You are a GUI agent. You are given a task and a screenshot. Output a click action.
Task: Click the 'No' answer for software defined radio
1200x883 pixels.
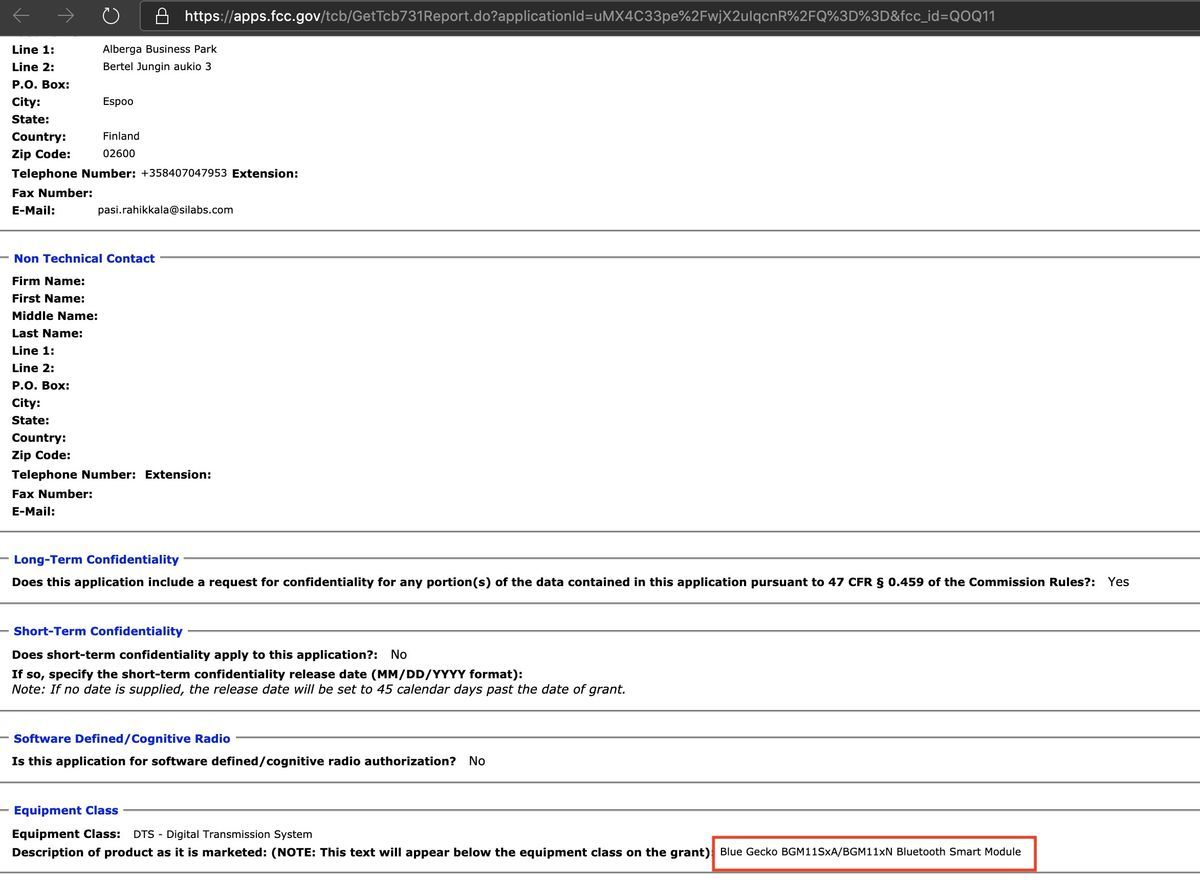(477, 761)
